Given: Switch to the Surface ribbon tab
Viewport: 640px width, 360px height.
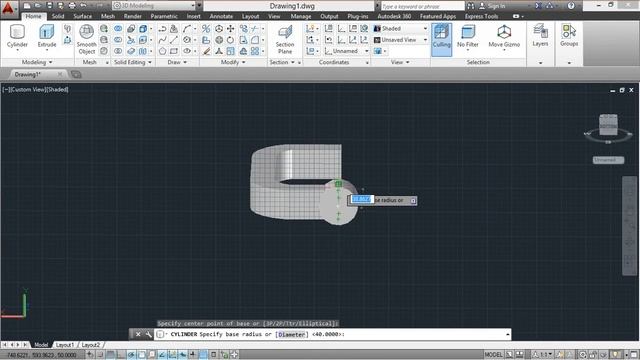Looking at the screenshot, I should tap(82, 16).
